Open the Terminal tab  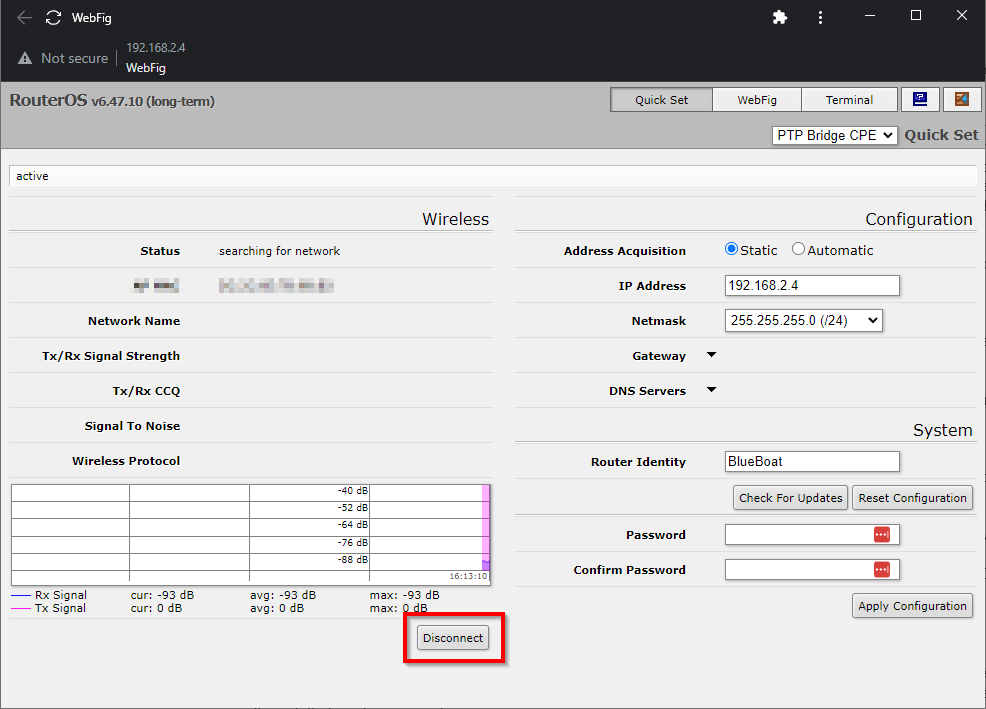[x=849, y=100]
